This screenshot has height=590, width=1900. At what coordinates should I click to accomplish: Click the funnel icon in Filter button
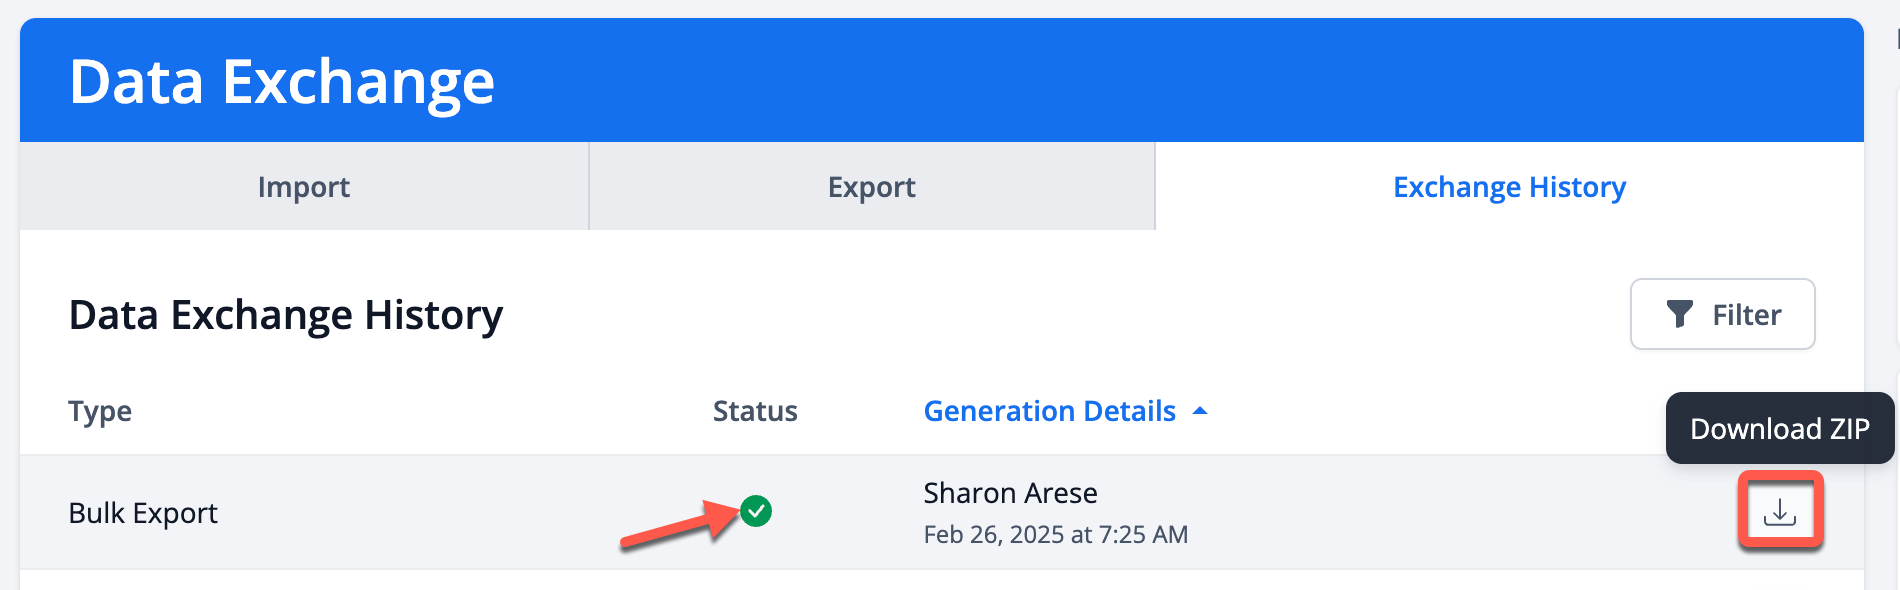pyautogui.click(x=1680, y=314)
